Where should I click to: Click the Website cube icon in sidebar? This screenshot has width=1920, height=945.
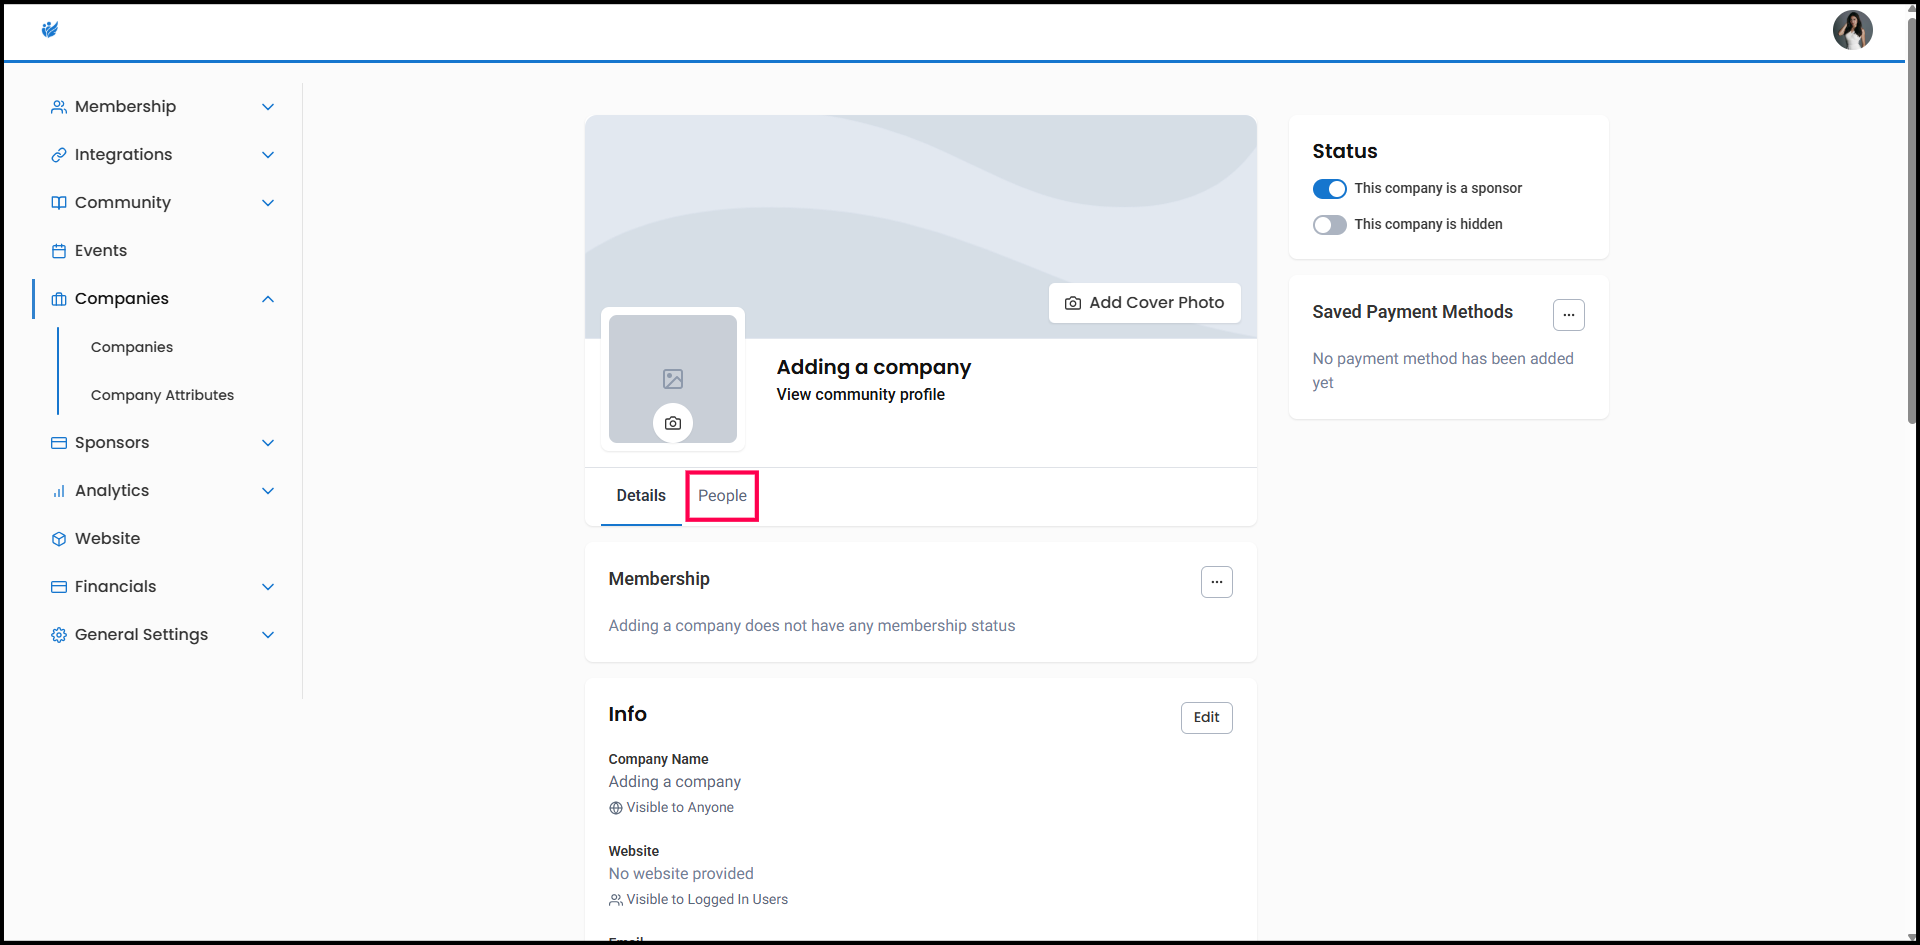point(59,539)
